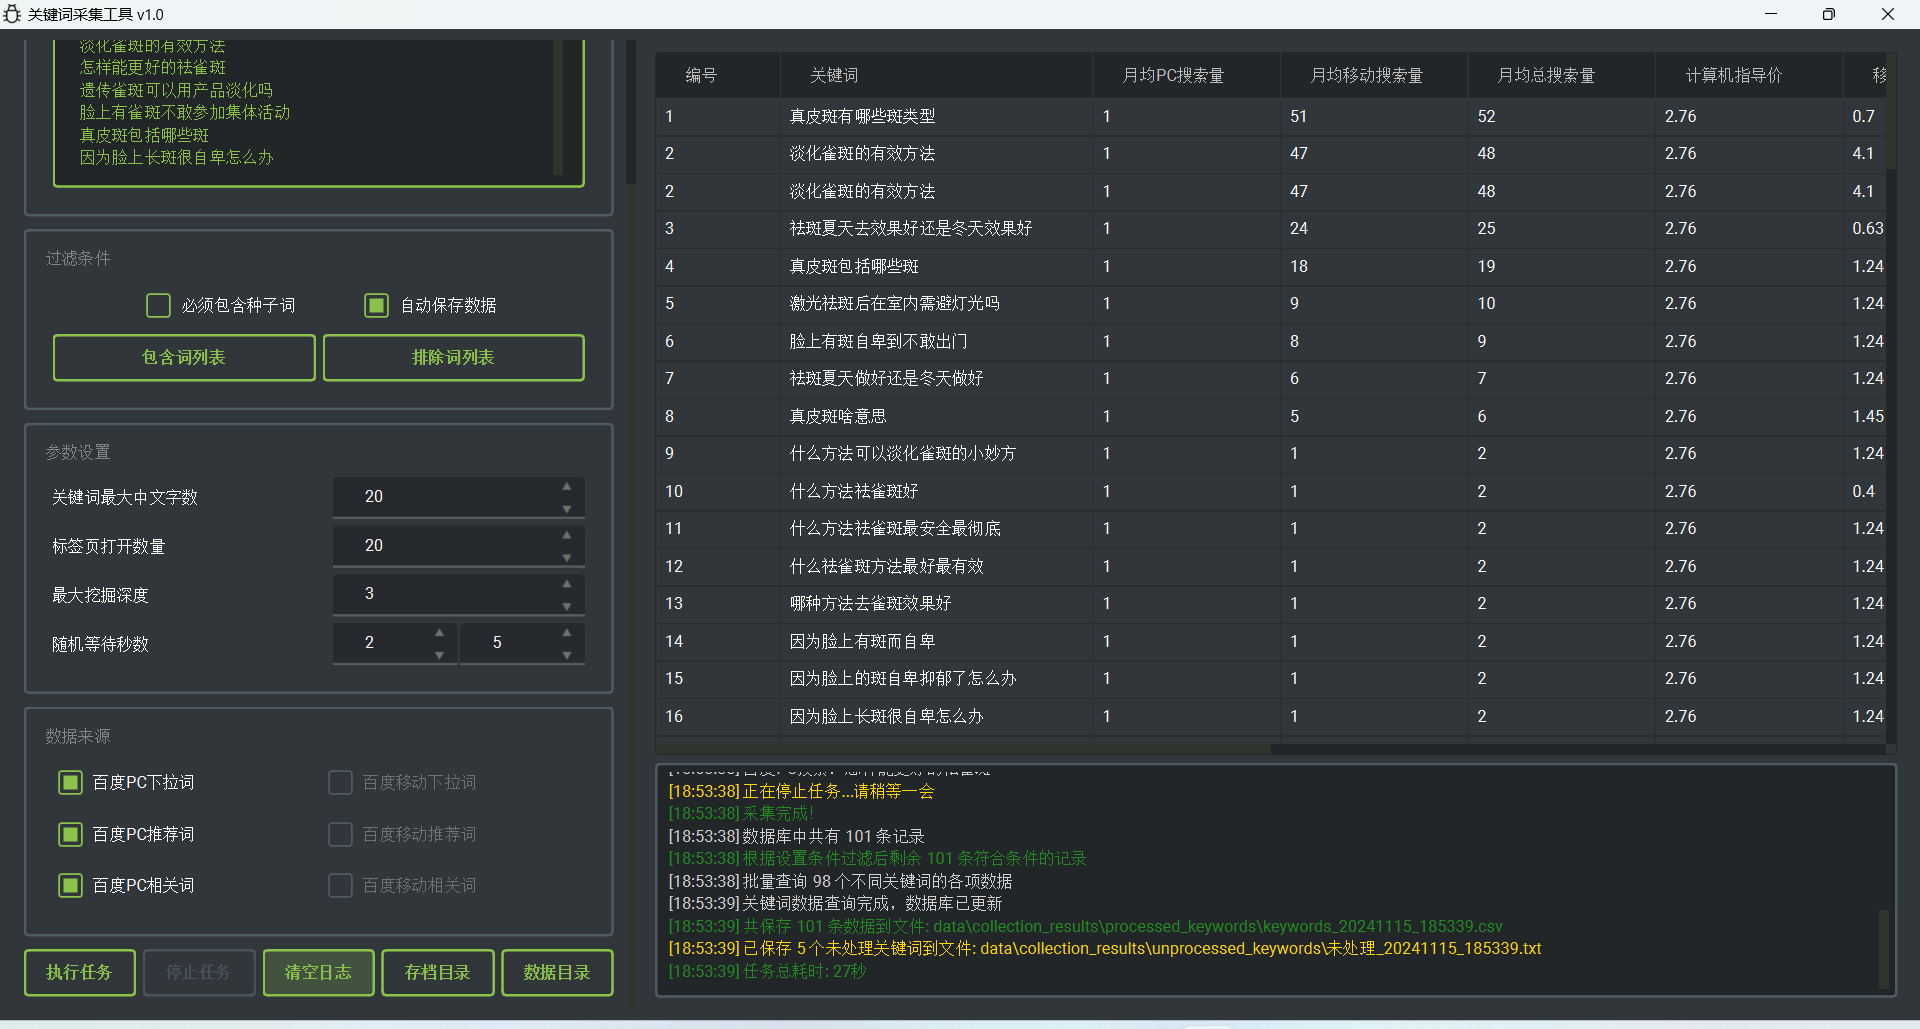Click the 停止任务 button
Image resolution: width=1920 pixels, height=1029 pixels.
[x=199, y=972]
